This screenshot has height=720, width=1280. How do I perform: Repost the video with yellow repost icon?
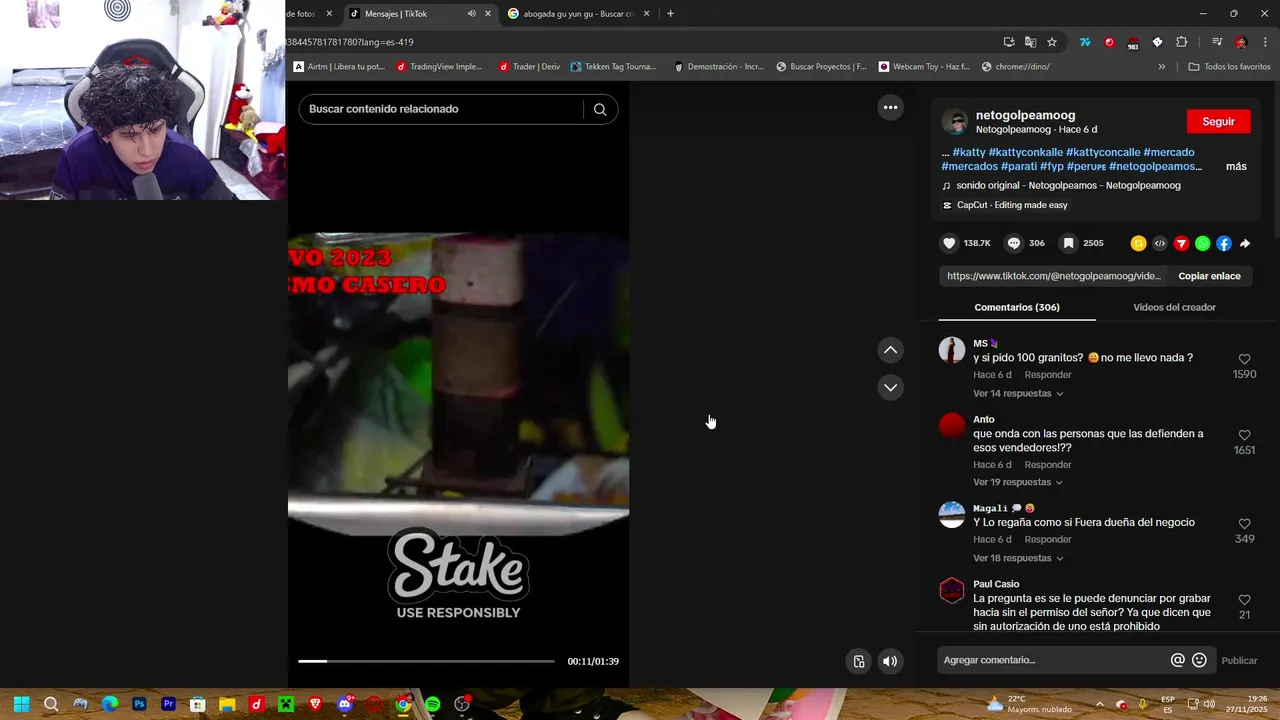1138,243
